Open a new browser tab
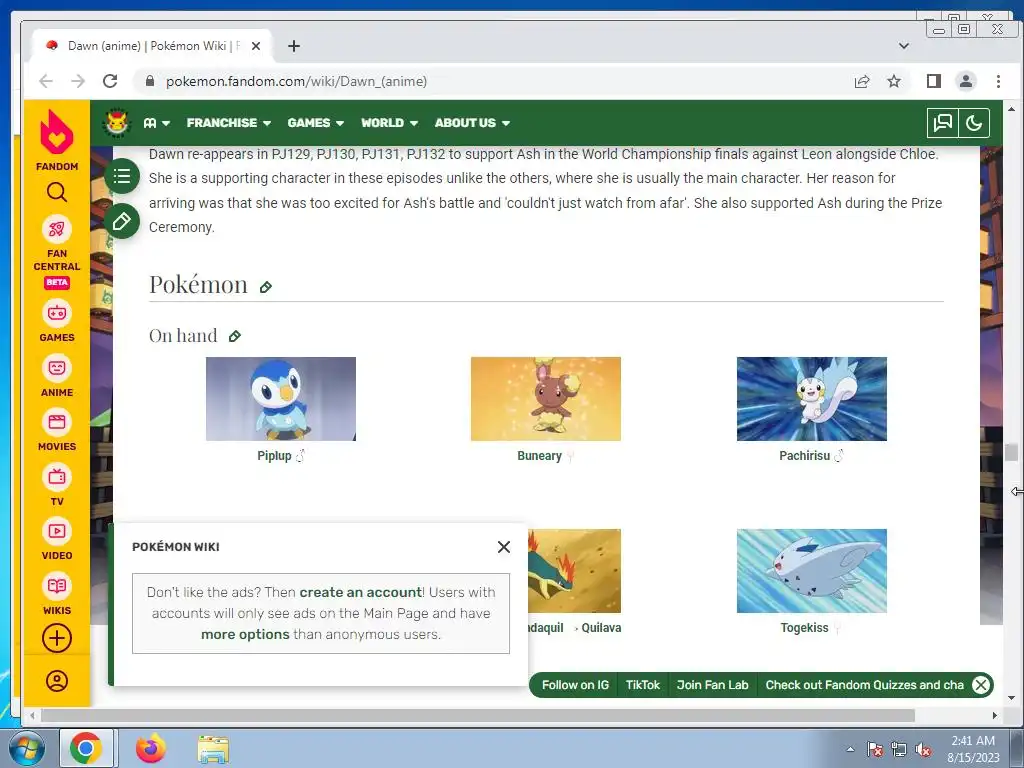Screen dimensions: 1024x768 pos(294,46)
